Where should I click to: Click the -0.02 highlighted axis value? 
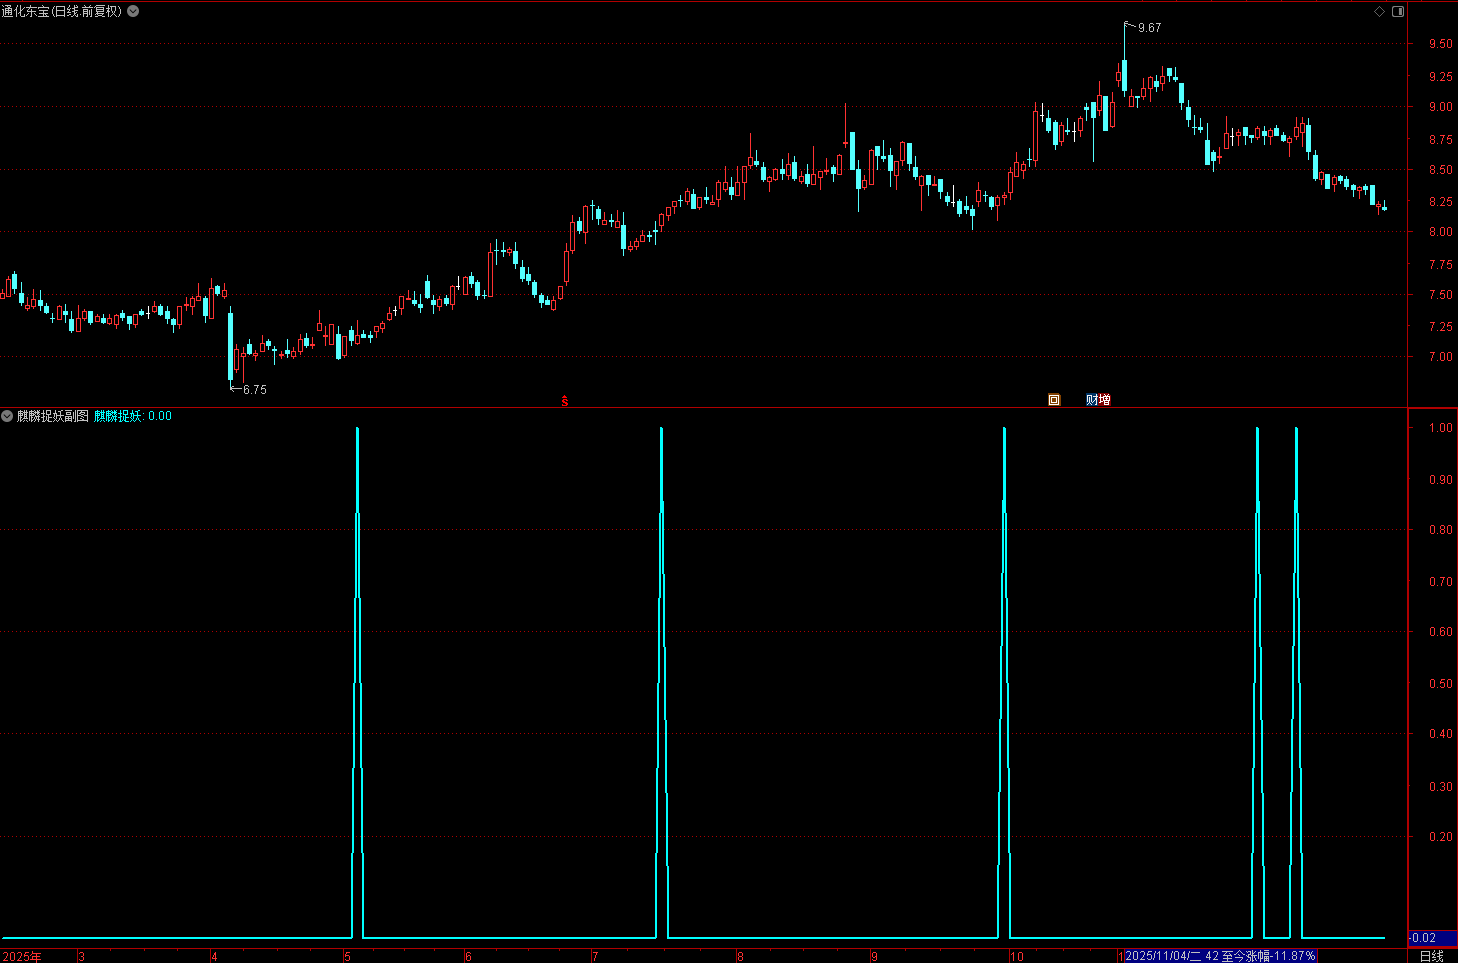click(x=1432, y=938)
